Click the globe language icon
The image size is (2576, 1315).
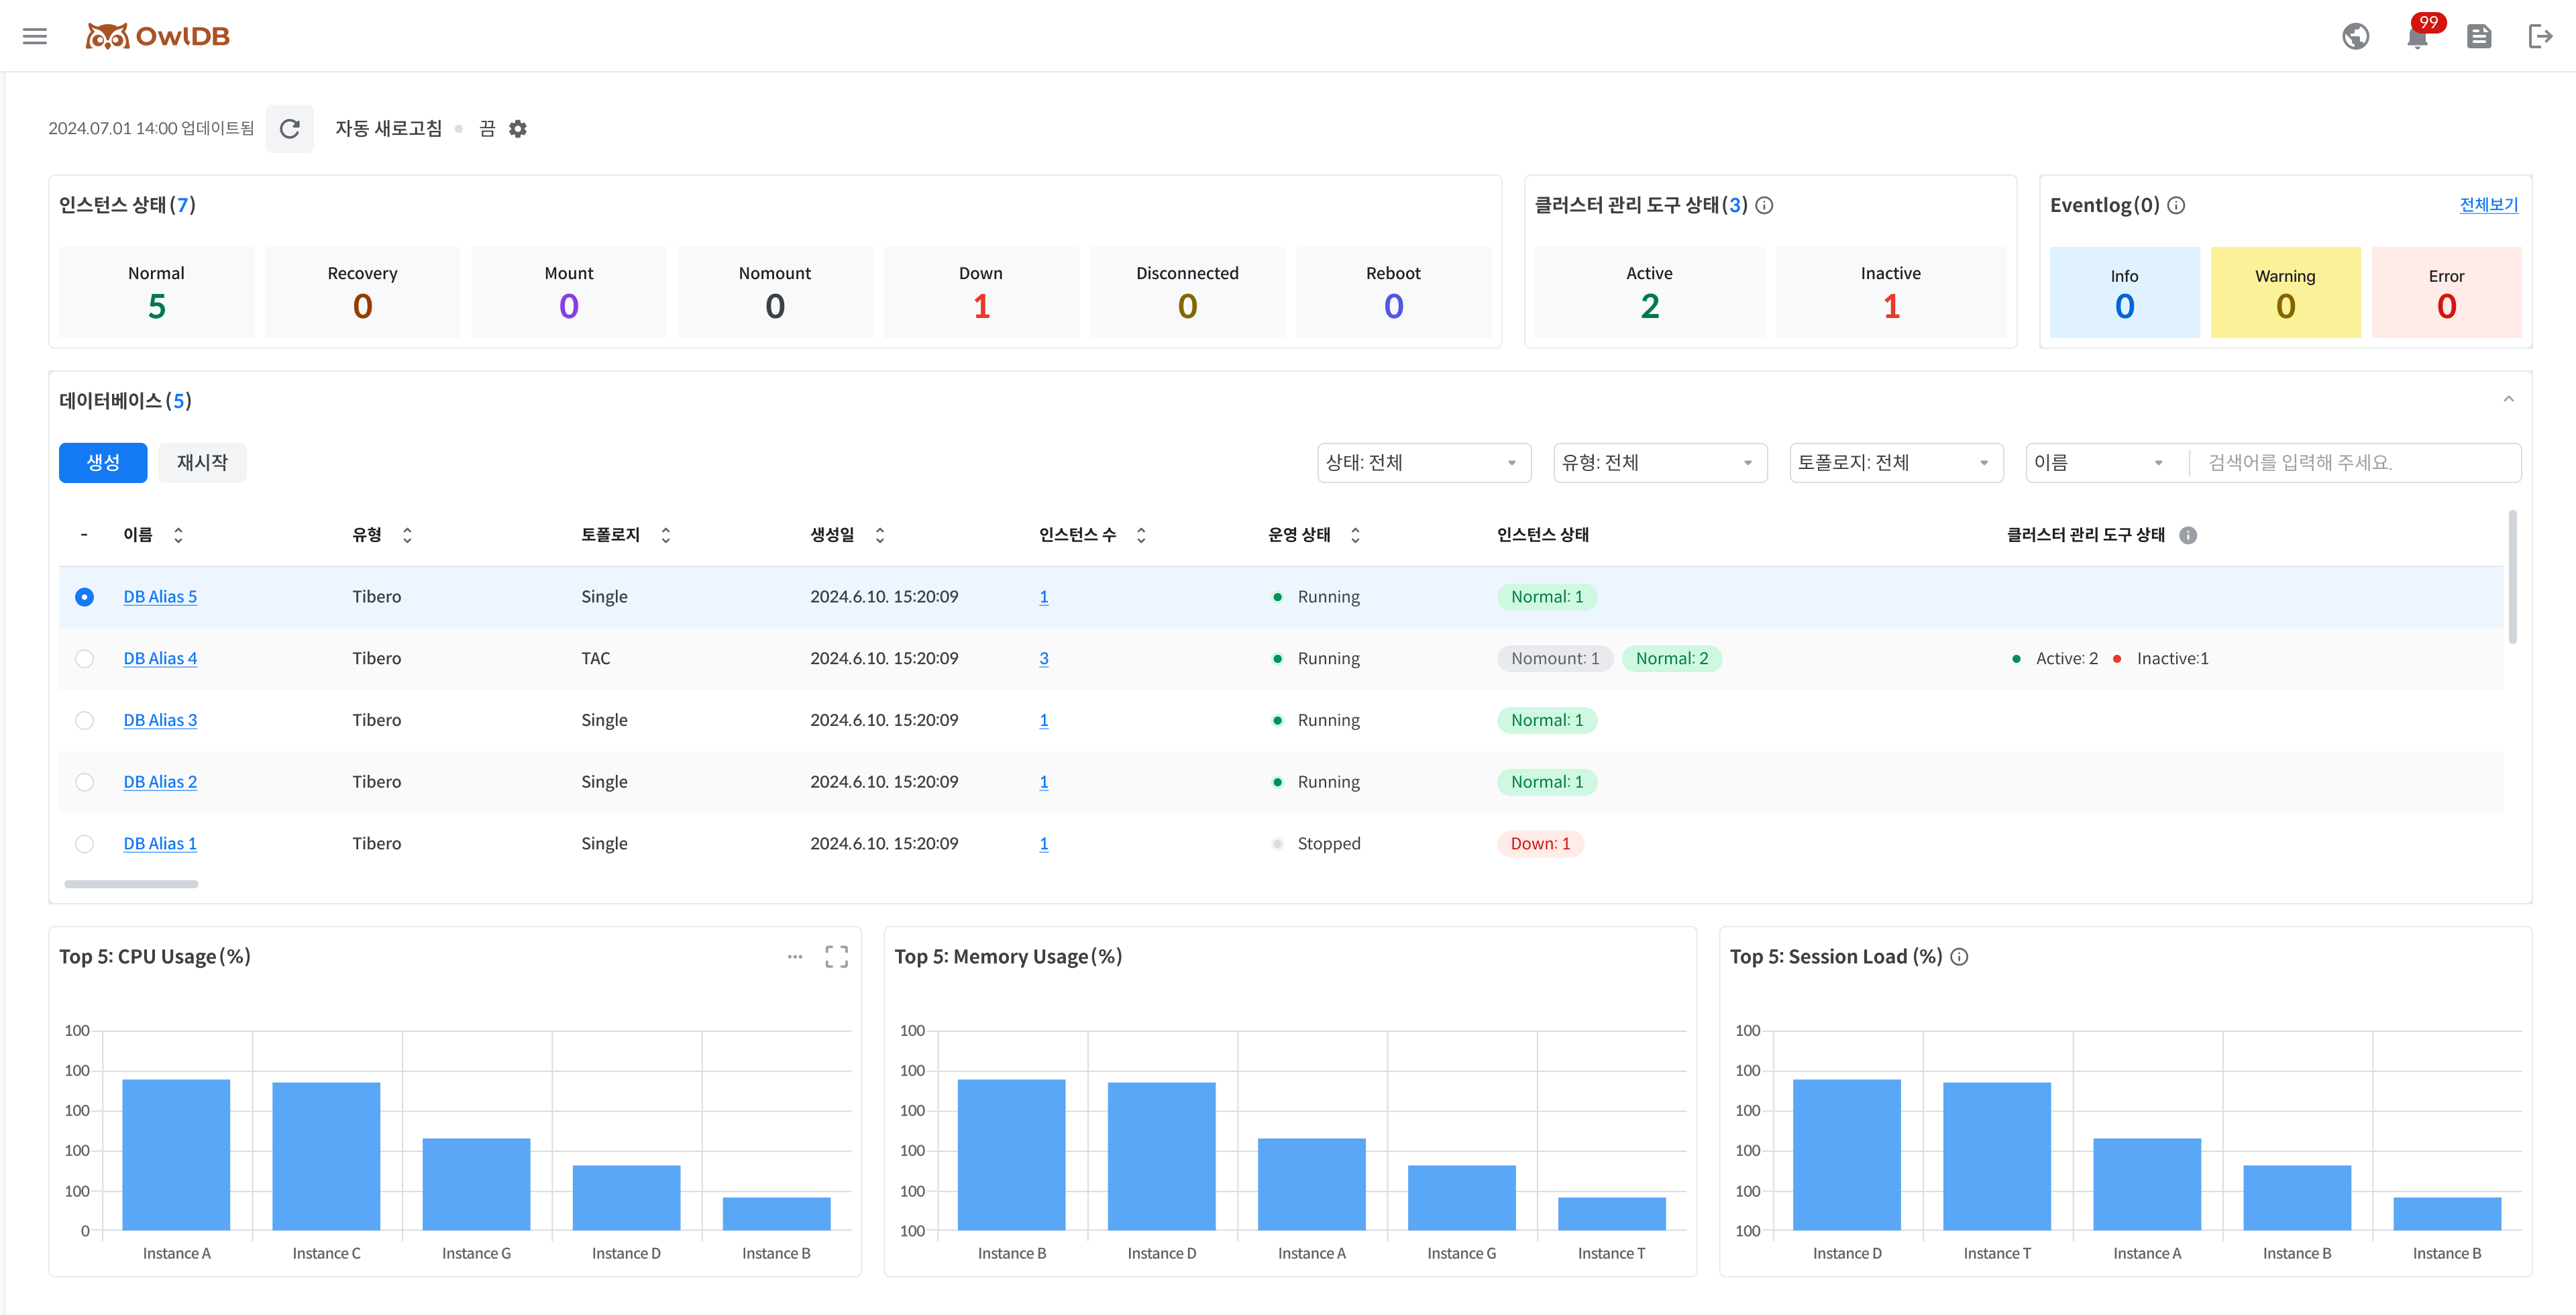pos(2355,37)
